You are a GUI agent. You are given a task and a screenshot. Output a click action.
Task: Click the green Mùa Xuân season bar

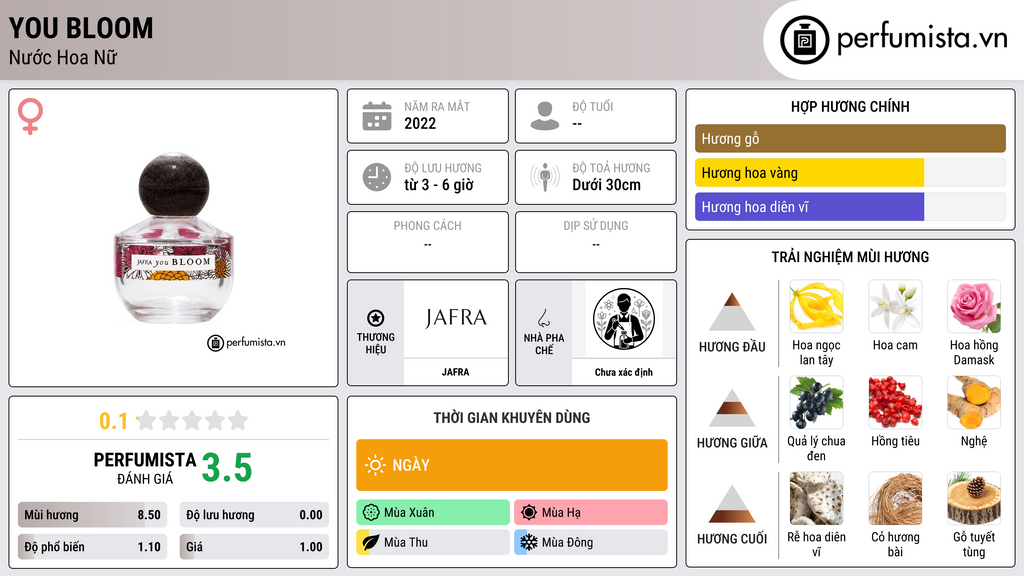433,513
